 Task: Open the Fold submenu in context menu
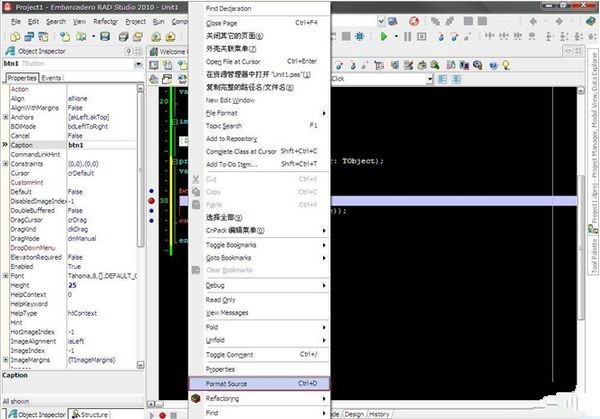(260, 328)
